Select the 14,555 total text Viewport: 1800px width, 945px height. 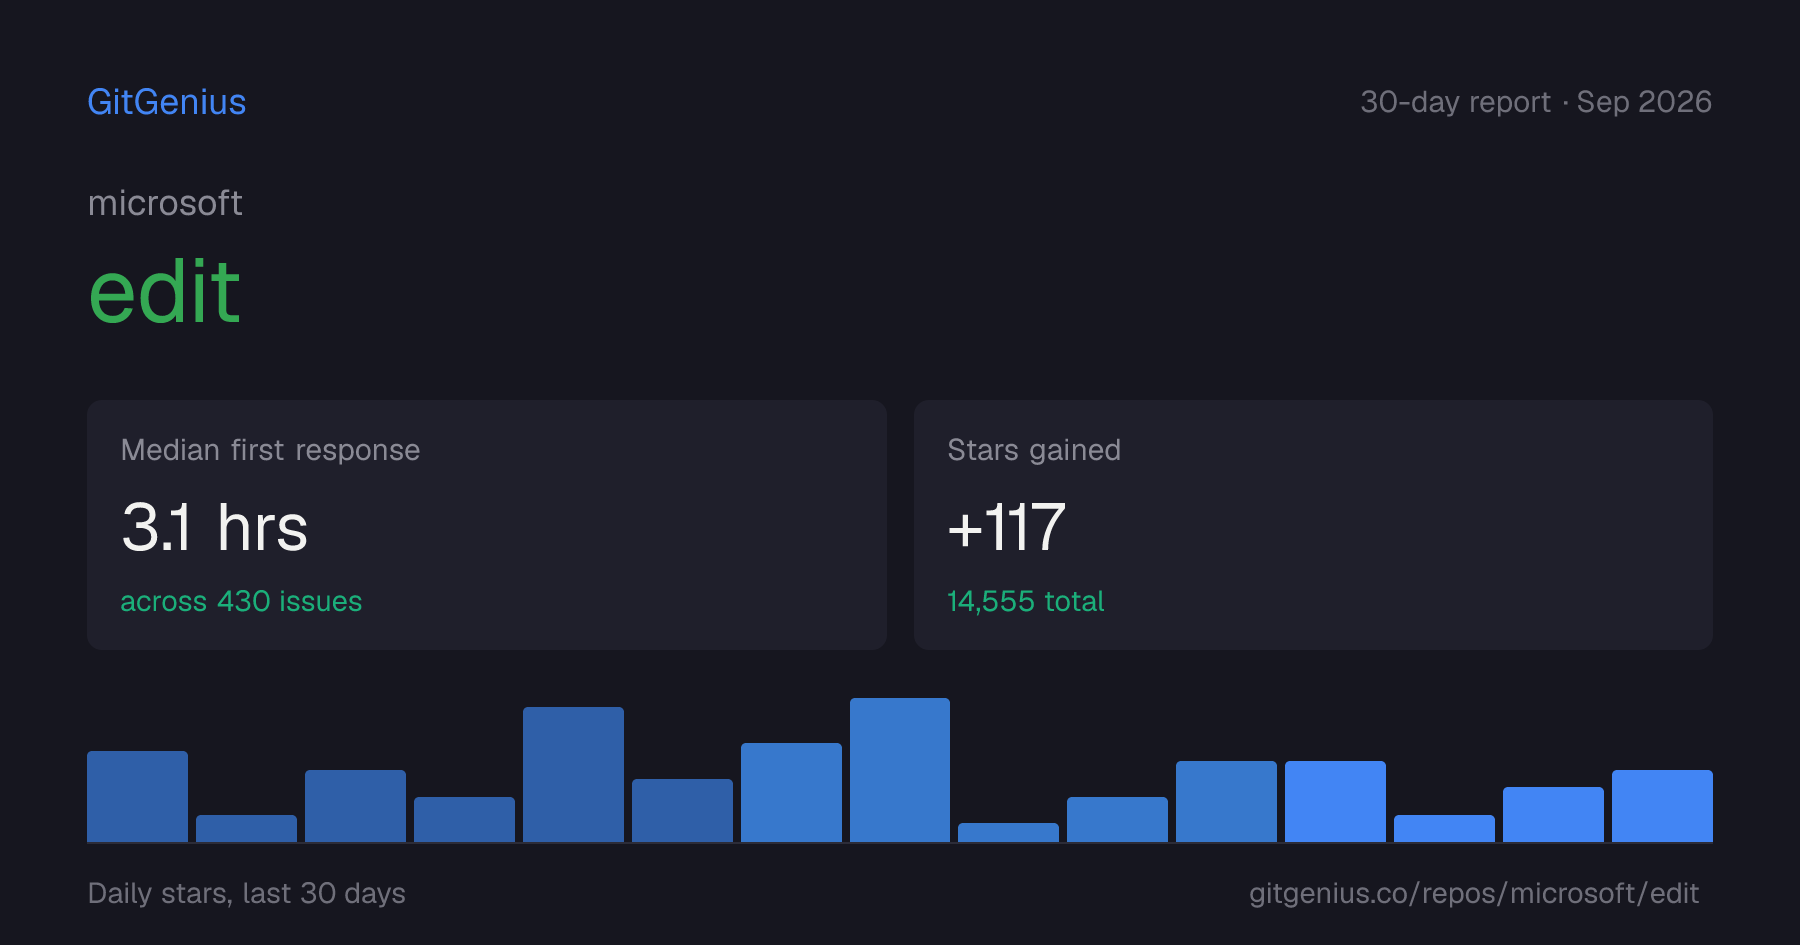[1026, 601]
